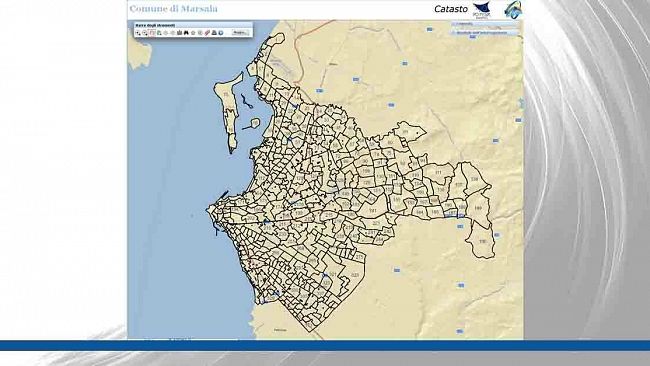Select the zoom out magnifier tool
Screen dimensions: 650x366
[x=145, y=33]
